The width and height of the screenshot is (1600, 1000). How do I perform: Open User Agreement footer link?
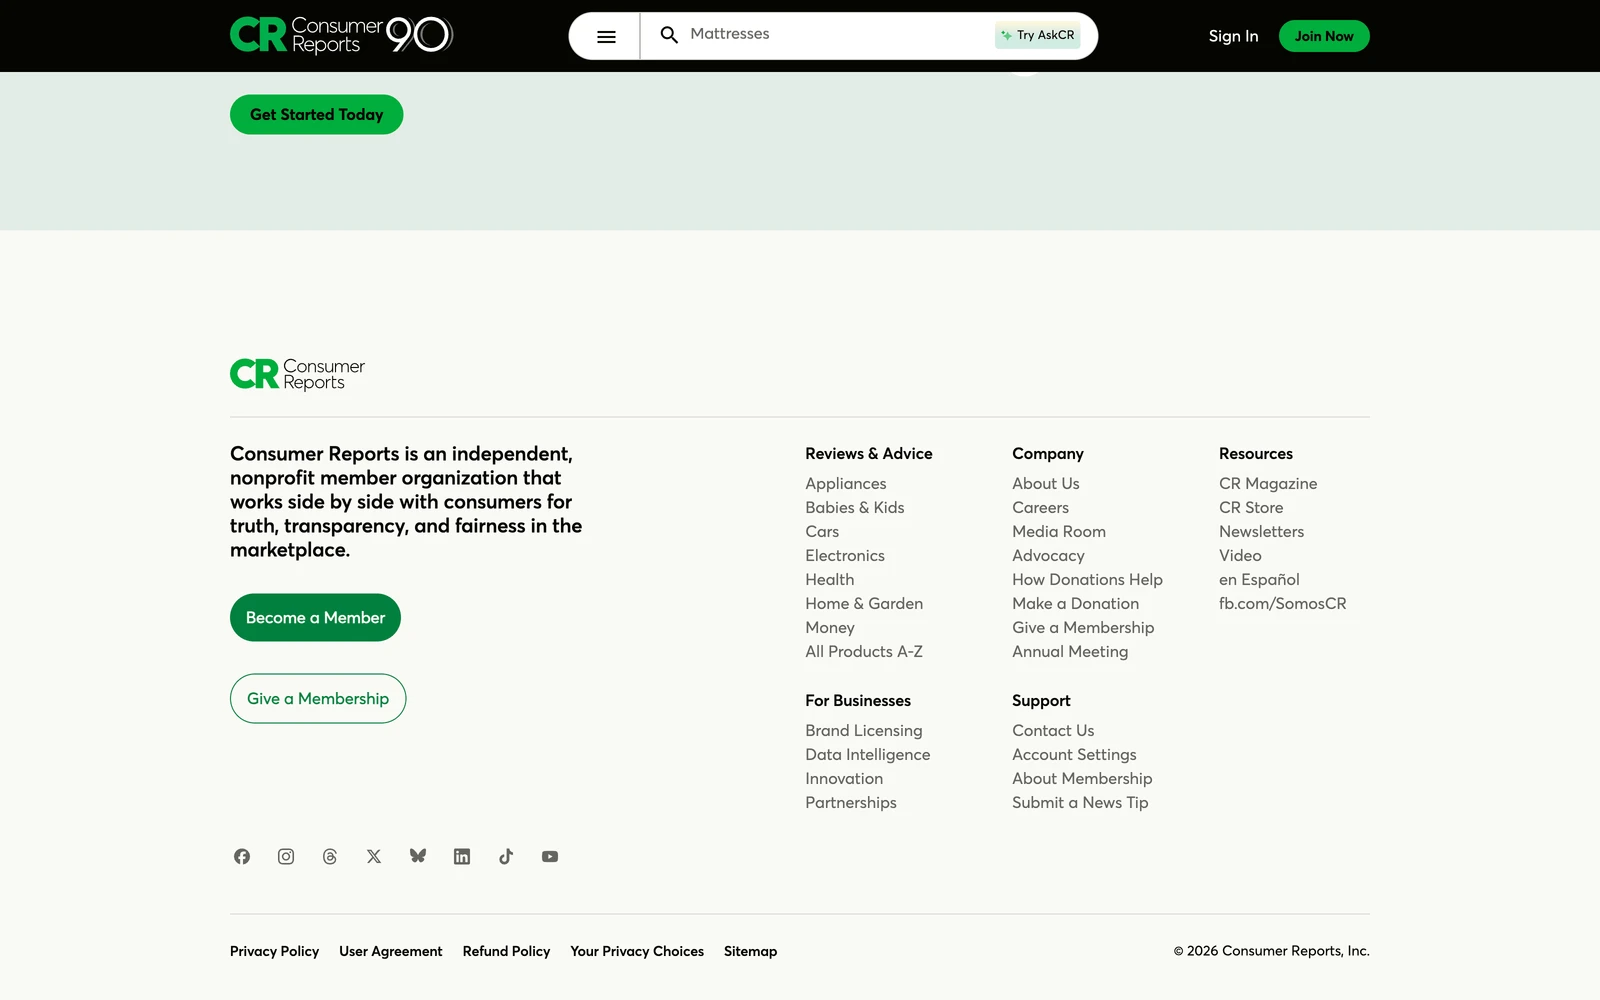(x=390, y=952)
